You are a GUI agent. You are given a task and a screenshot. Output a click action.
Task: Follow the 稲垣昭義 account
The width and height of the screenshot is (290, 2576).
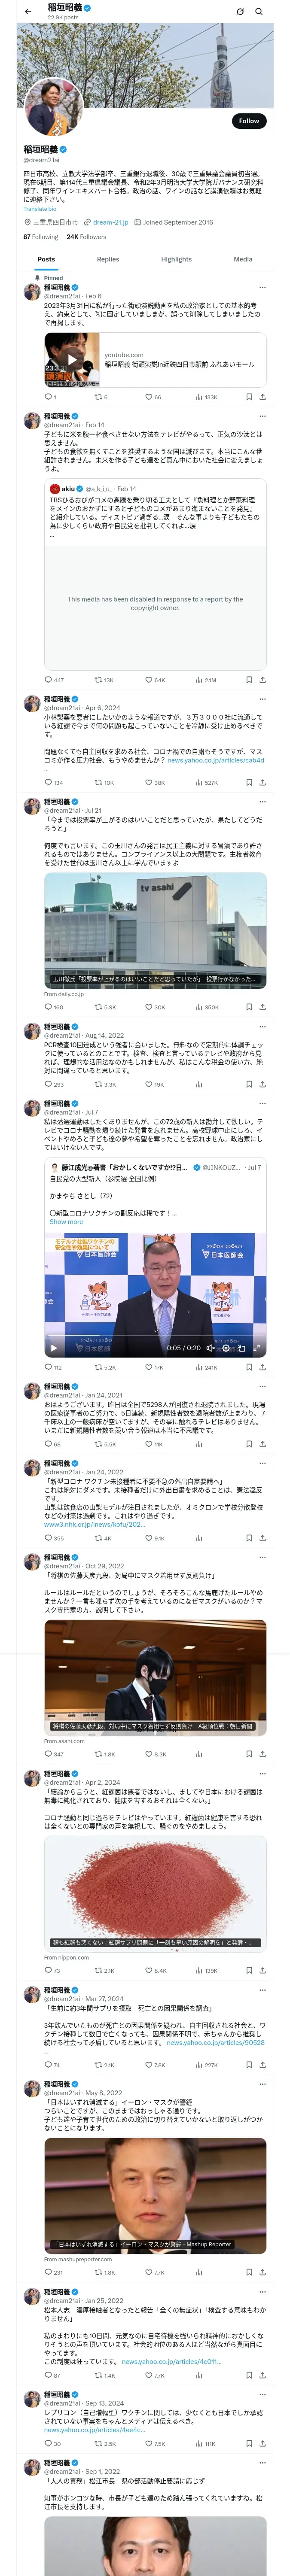[249, 120]
